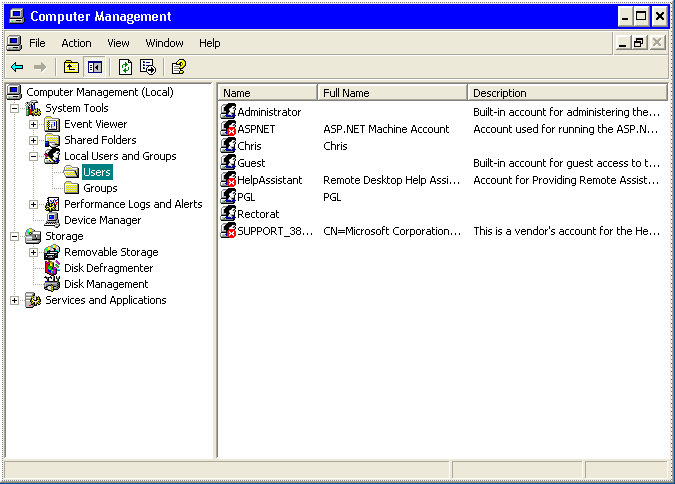This screenshot has width=675, height=484.
Task: Click the PGL user icon
Action: (228, 197)
